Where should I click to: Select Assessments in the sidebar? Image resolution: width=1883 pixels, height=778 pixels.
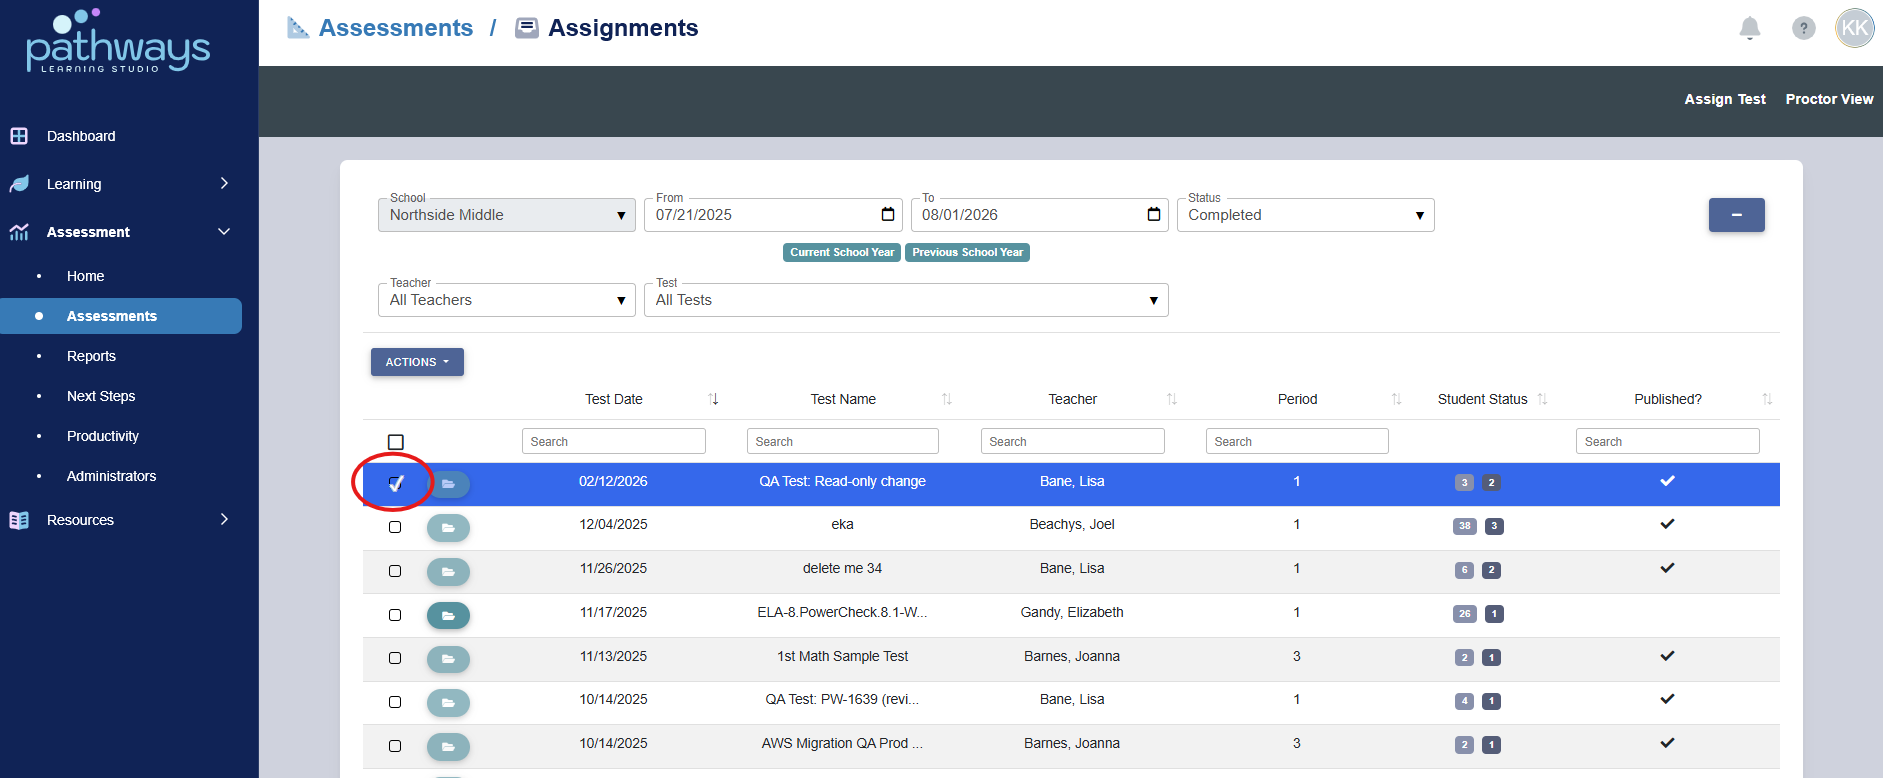[121, 316]
